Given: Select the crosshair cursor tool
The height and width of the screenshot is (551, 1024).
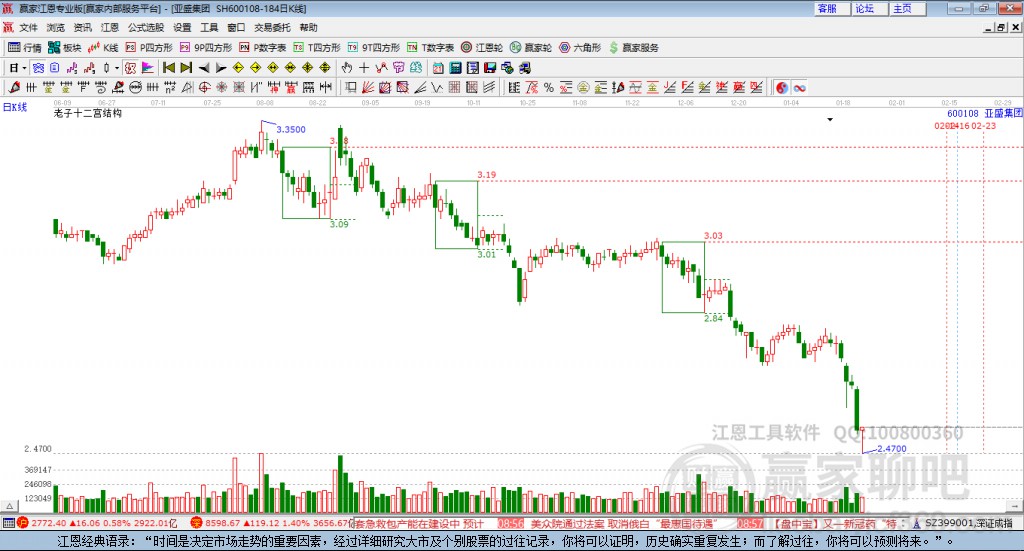Looking at the screenshot, I should pos(364,68).
